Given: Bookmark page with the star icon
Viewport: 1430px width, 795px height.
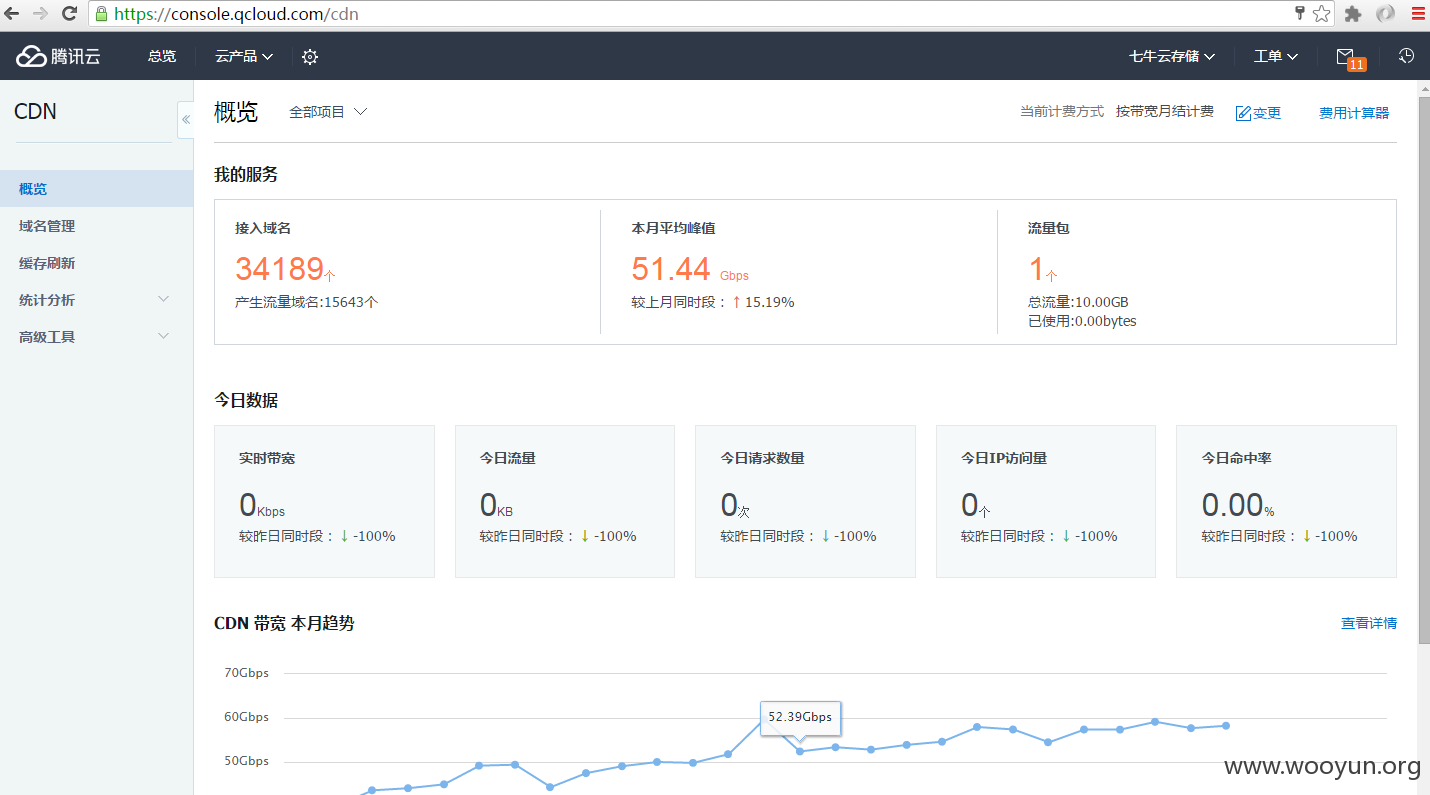Looking at the screenshot, I should 1321,14.
